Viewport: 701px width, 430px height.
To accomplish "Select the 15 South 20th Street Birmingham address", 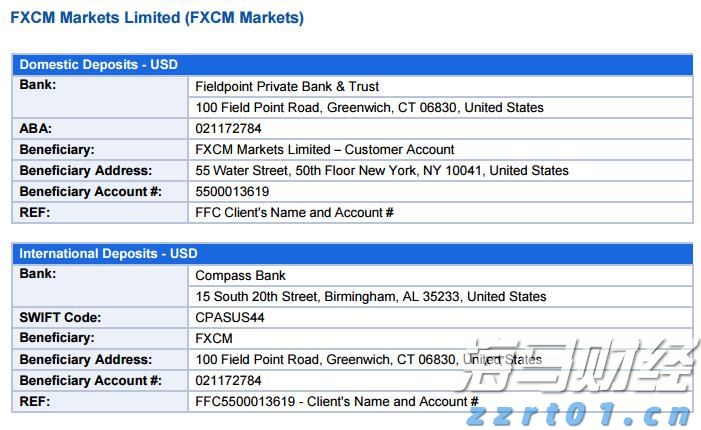I will [371, 297].
